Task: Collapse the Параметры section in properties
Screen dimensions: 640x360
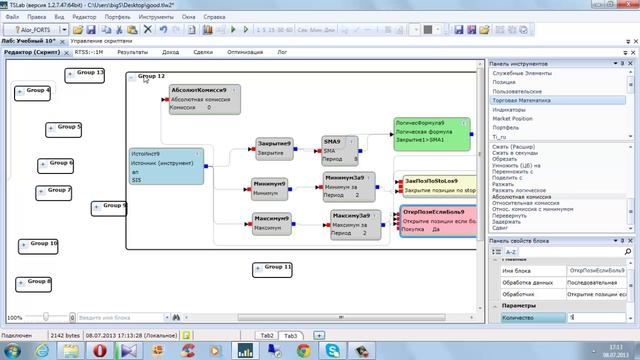Action: coord(496,306)
